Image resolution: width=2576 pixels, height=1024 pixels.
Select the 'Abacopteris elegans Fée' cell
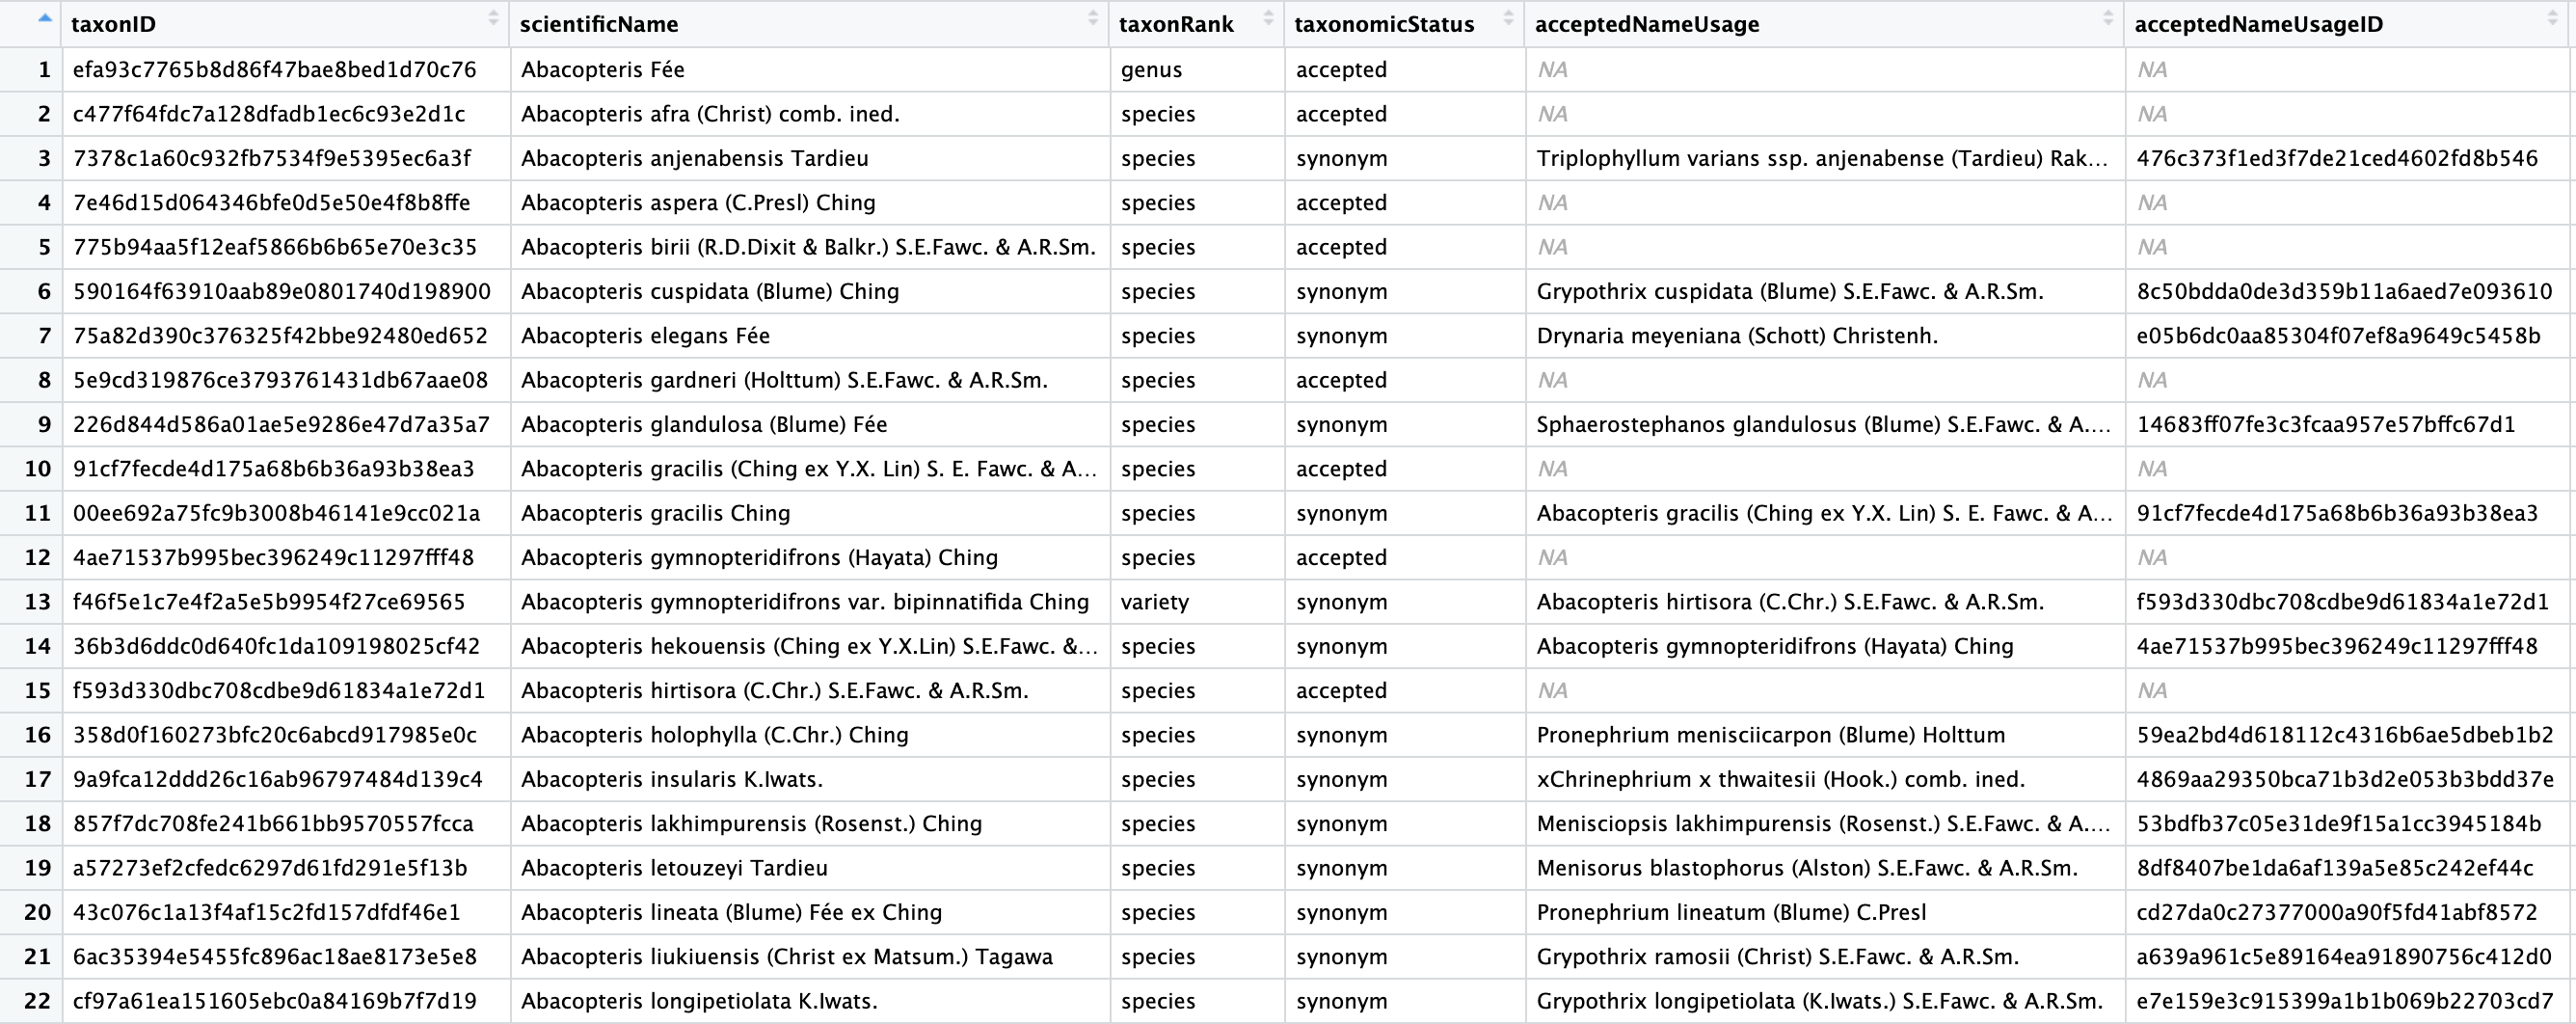click(645, 336)
